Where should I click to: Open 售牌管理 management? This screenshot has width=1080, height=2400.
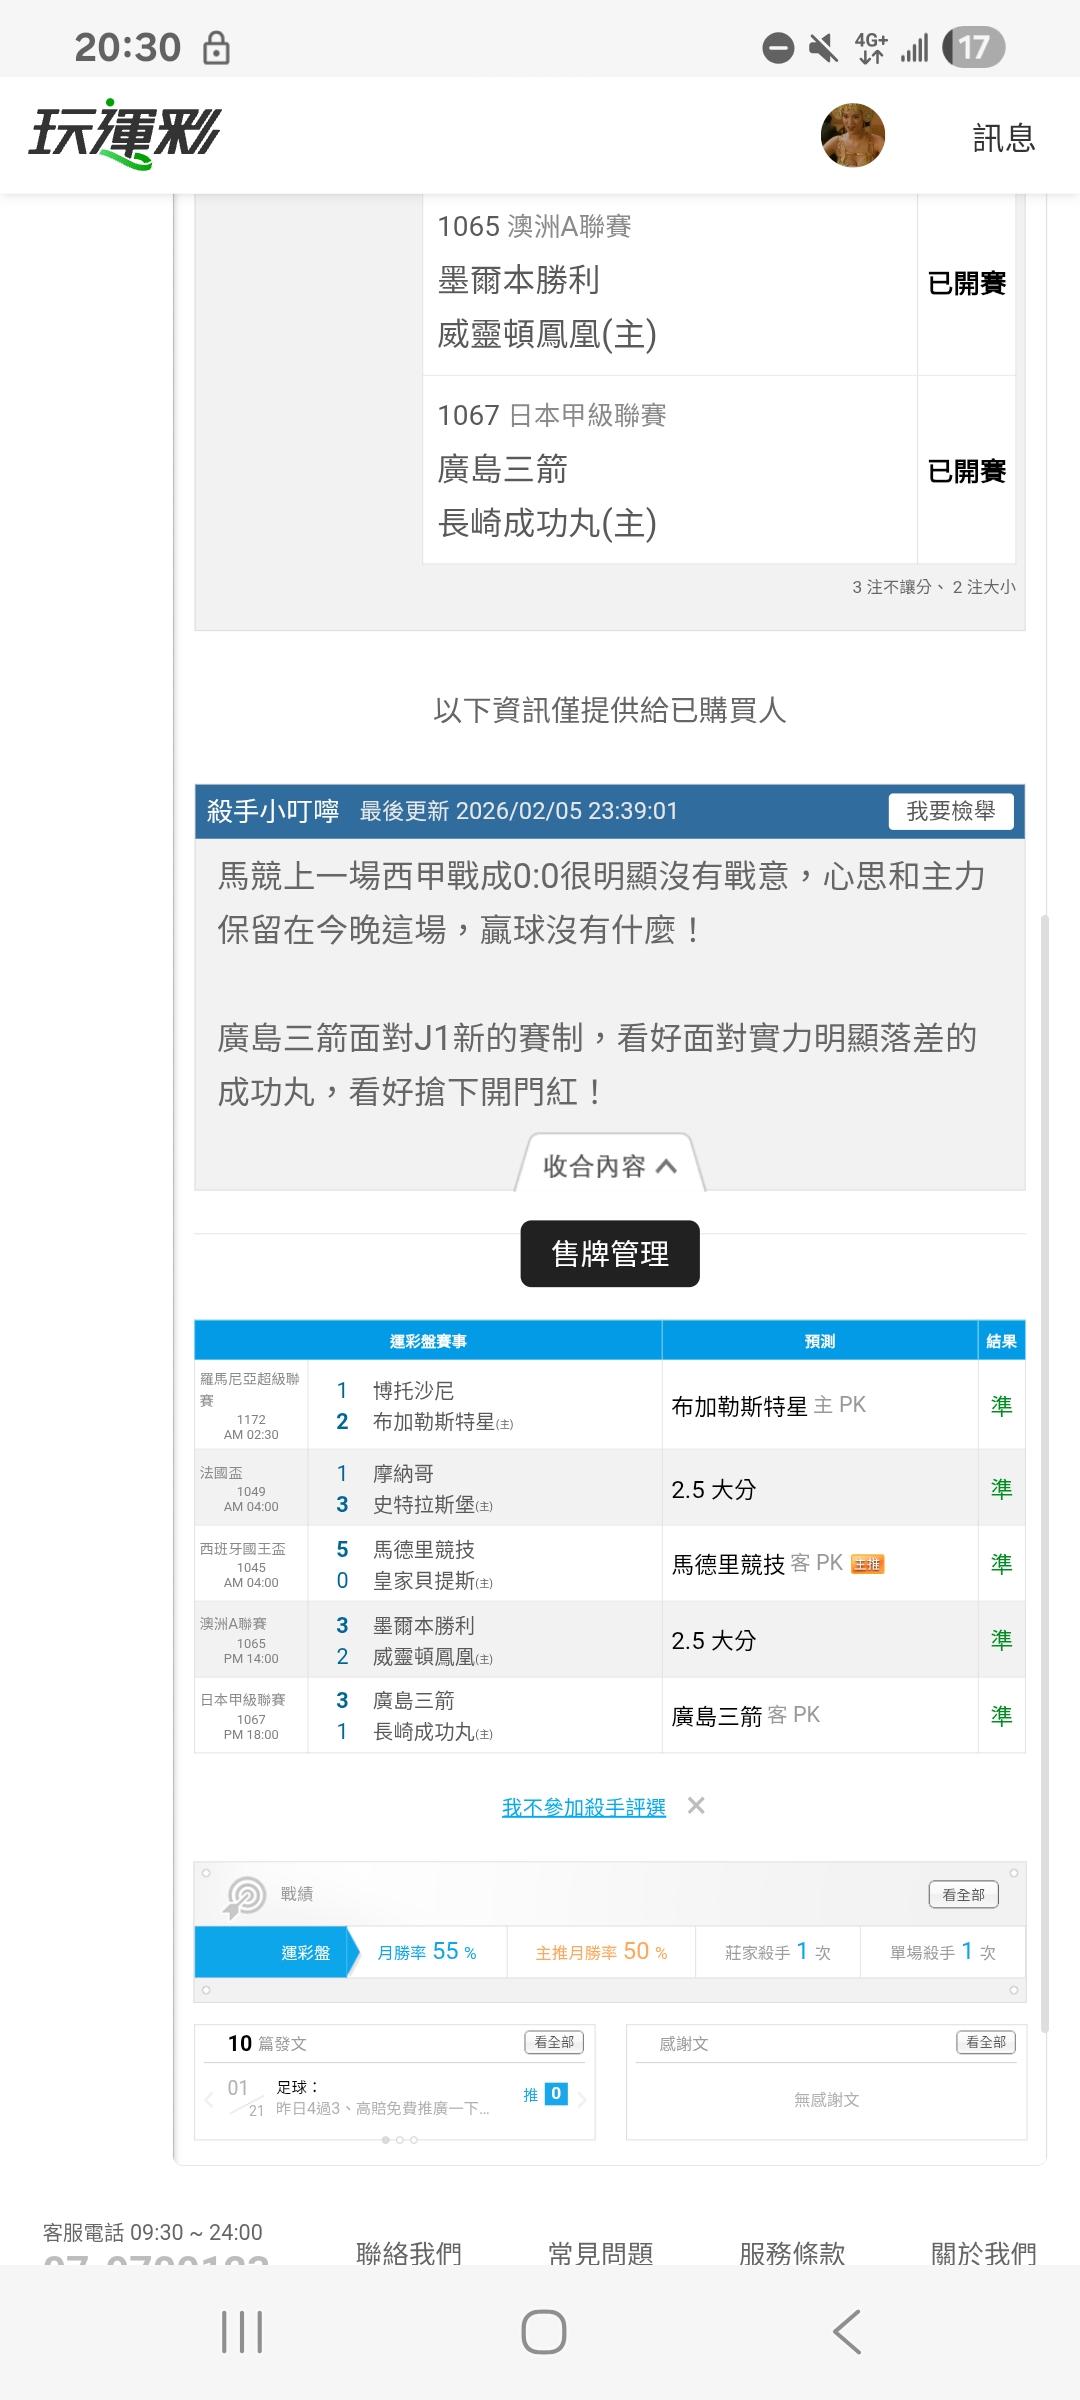(610, 1253)
